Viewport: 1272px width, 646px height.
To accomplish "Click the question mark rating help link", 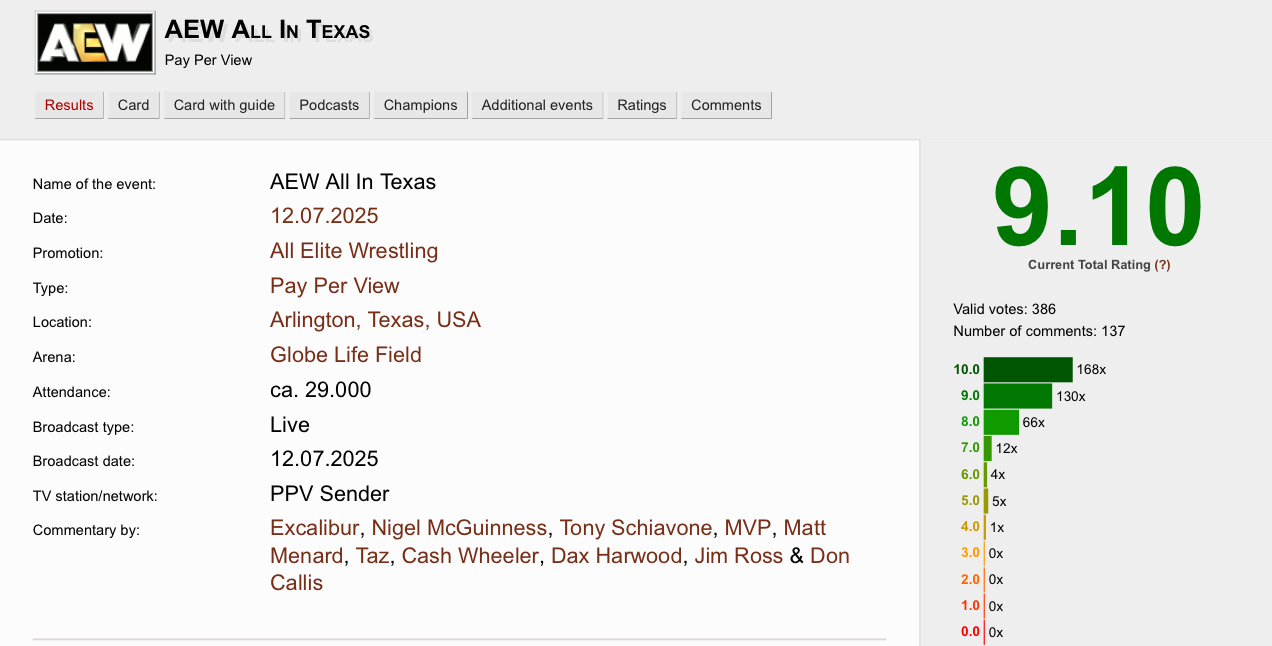I will click(1162, 265).
